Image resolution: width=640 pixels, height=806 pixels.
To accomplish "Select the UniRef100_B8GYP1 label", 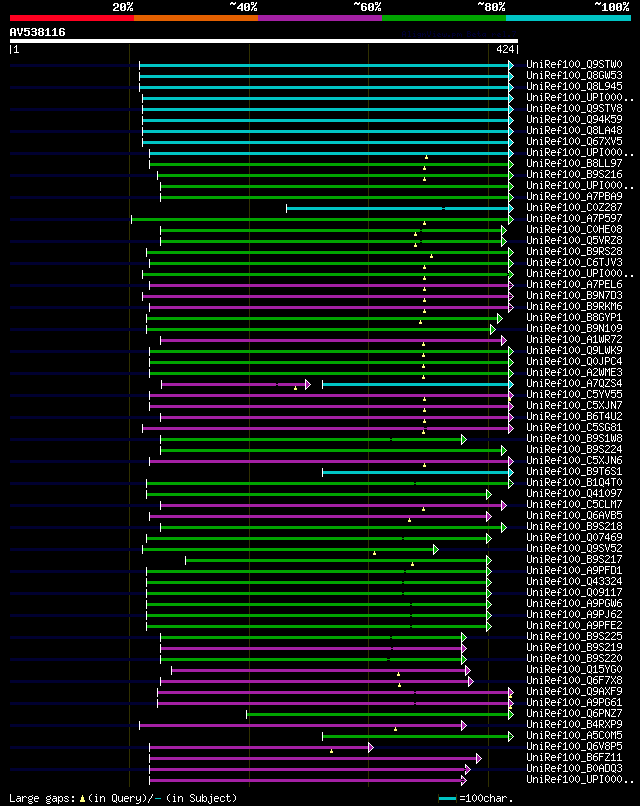I will coord(574,318).
